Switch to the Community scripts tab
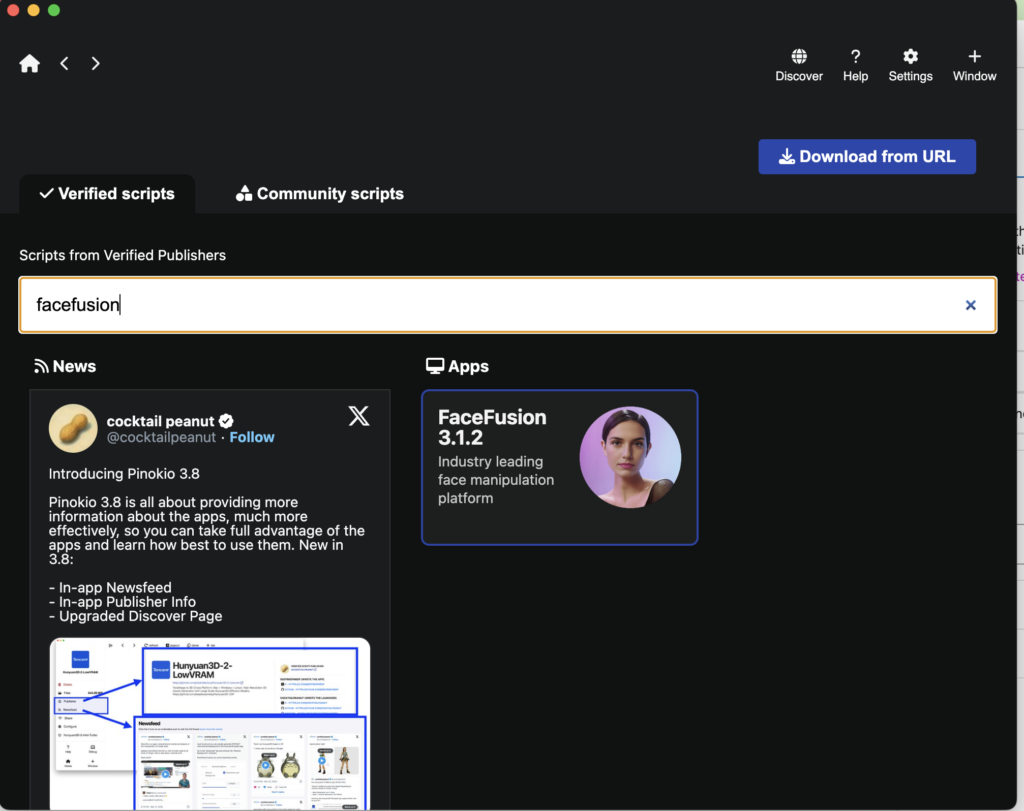Viewport: 1024px width, 811px height. 320,194
